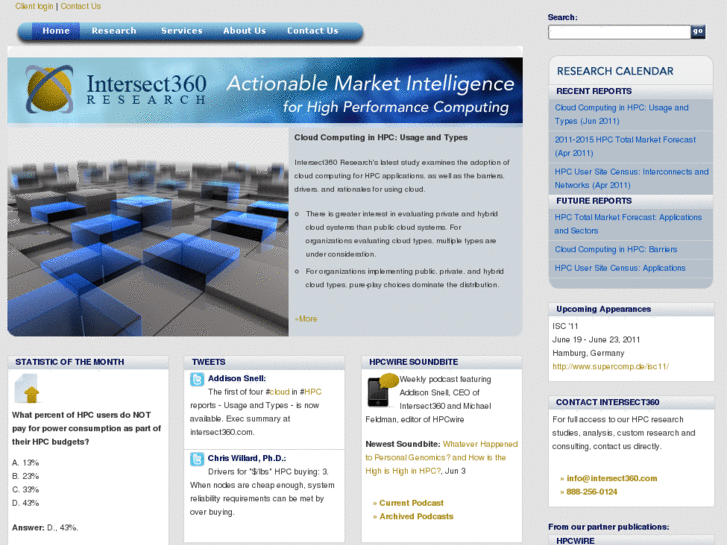Screen dimensions: 727x545
Task: Click the Statistic of the Month header
Action: pos(70,362)
